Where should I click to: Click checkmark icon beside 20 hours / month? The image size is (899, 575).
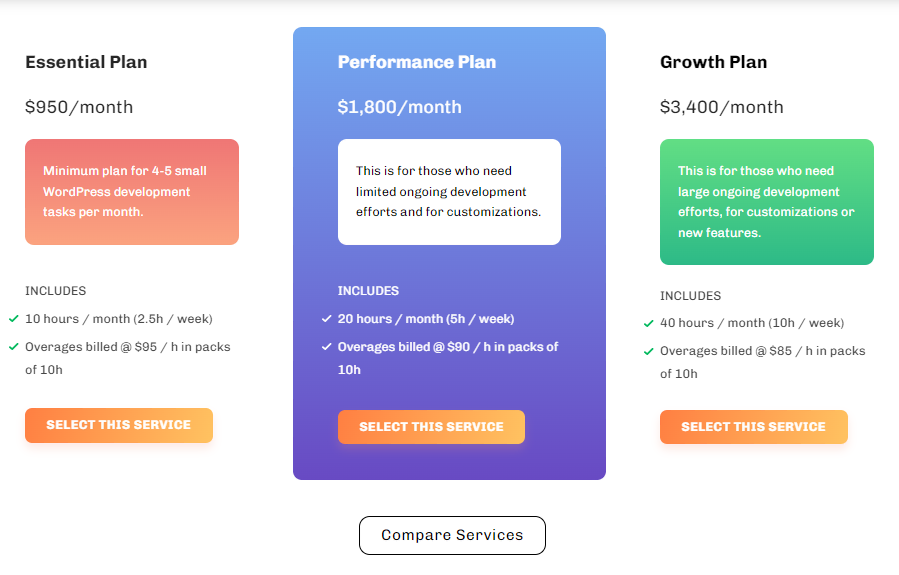click(x=326, y=319)
